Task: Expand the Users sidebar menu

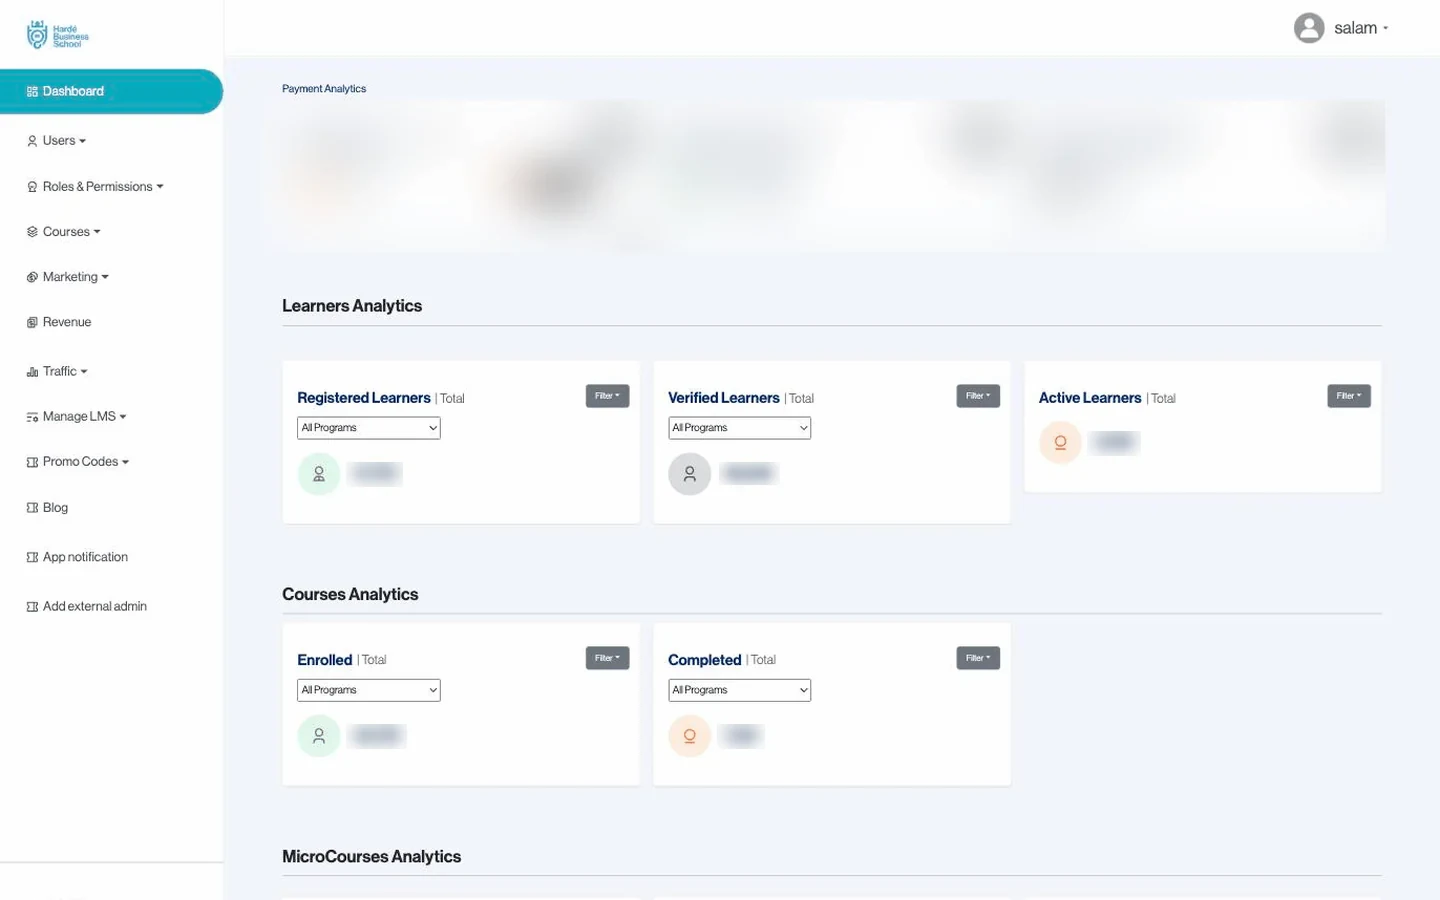Action: pyautogui.click(x=57, y=141)
